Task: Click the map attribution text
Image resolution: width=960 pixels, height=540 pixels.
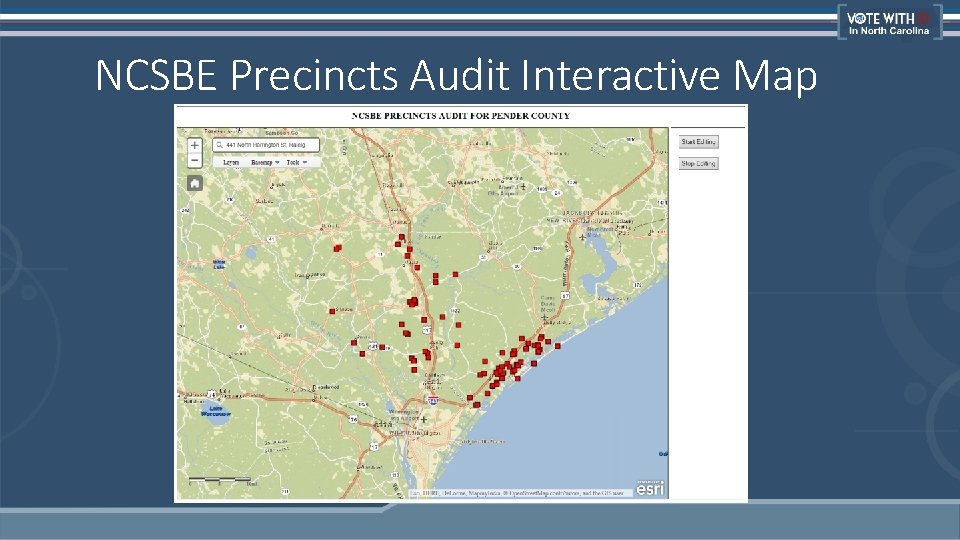Action: 520,493
